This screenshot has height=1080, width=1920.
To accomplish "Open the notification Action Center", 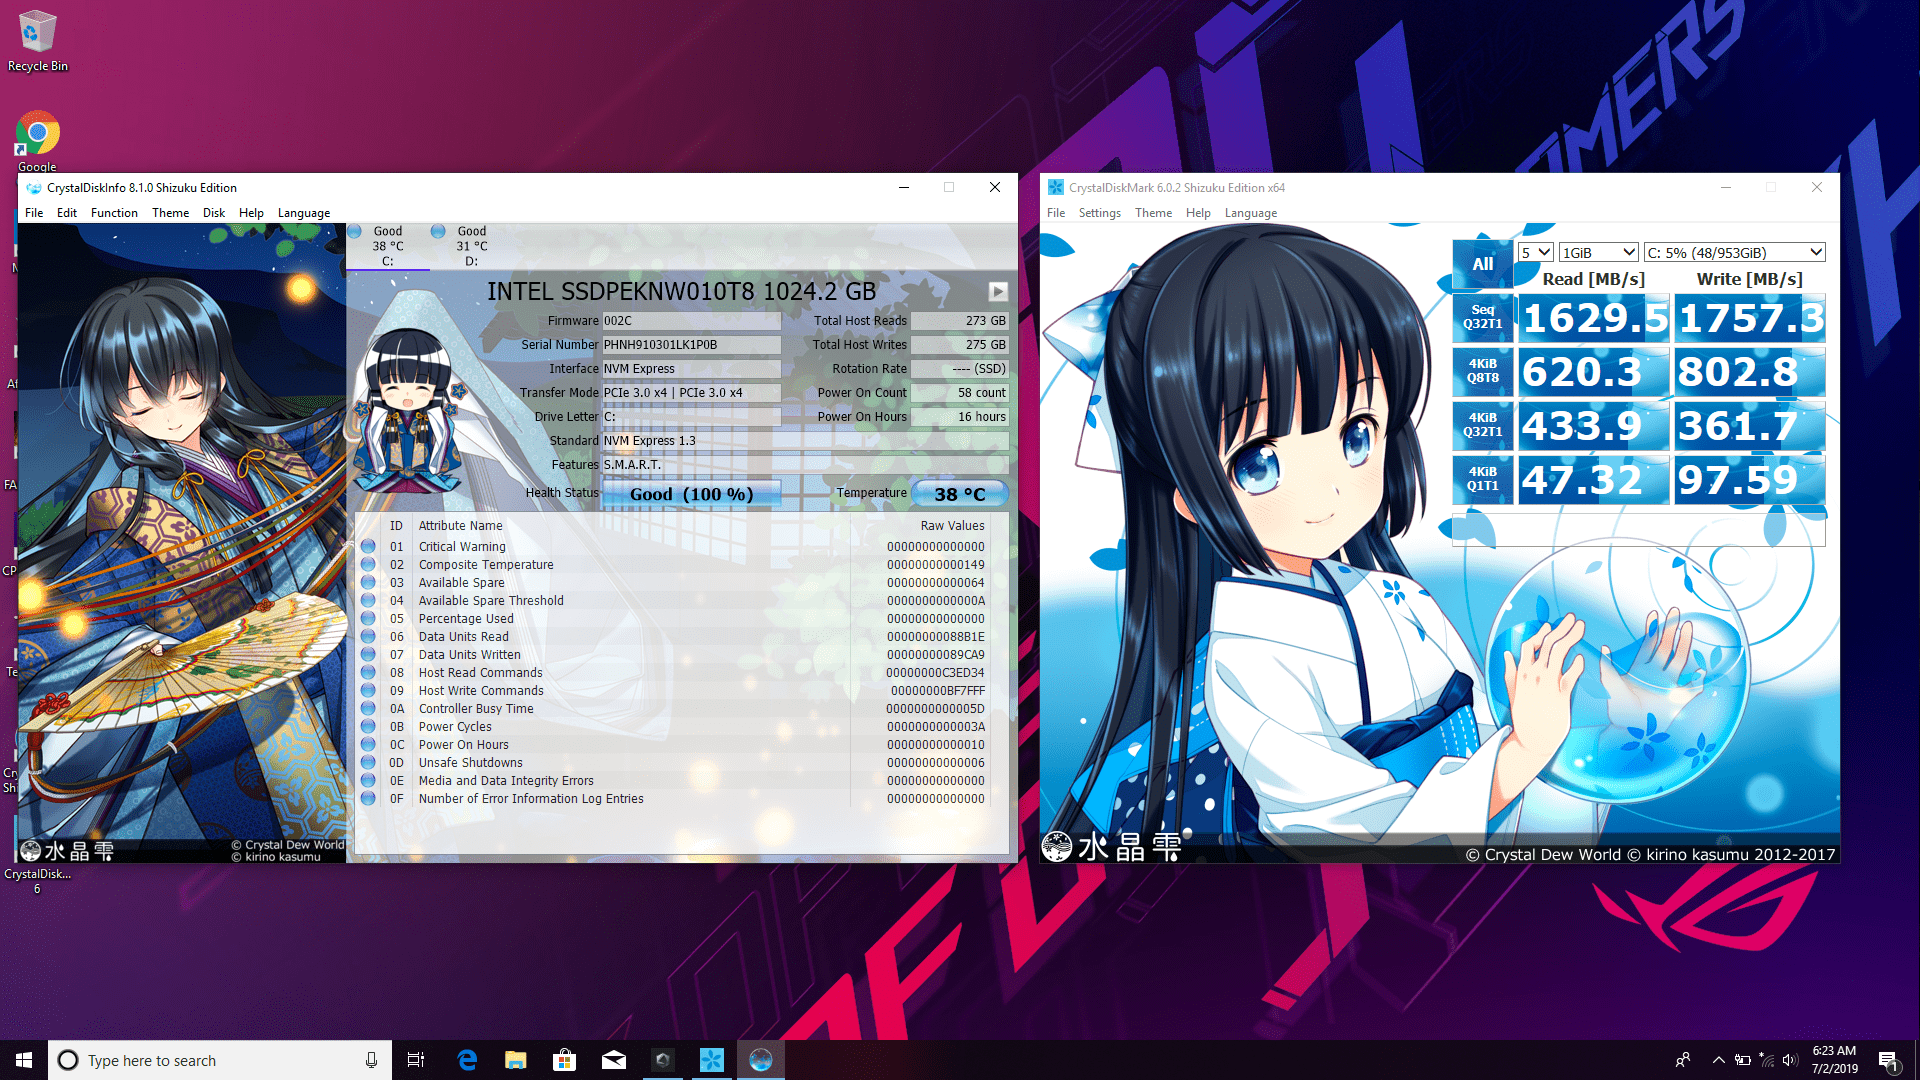I will coord(1888,1060).
